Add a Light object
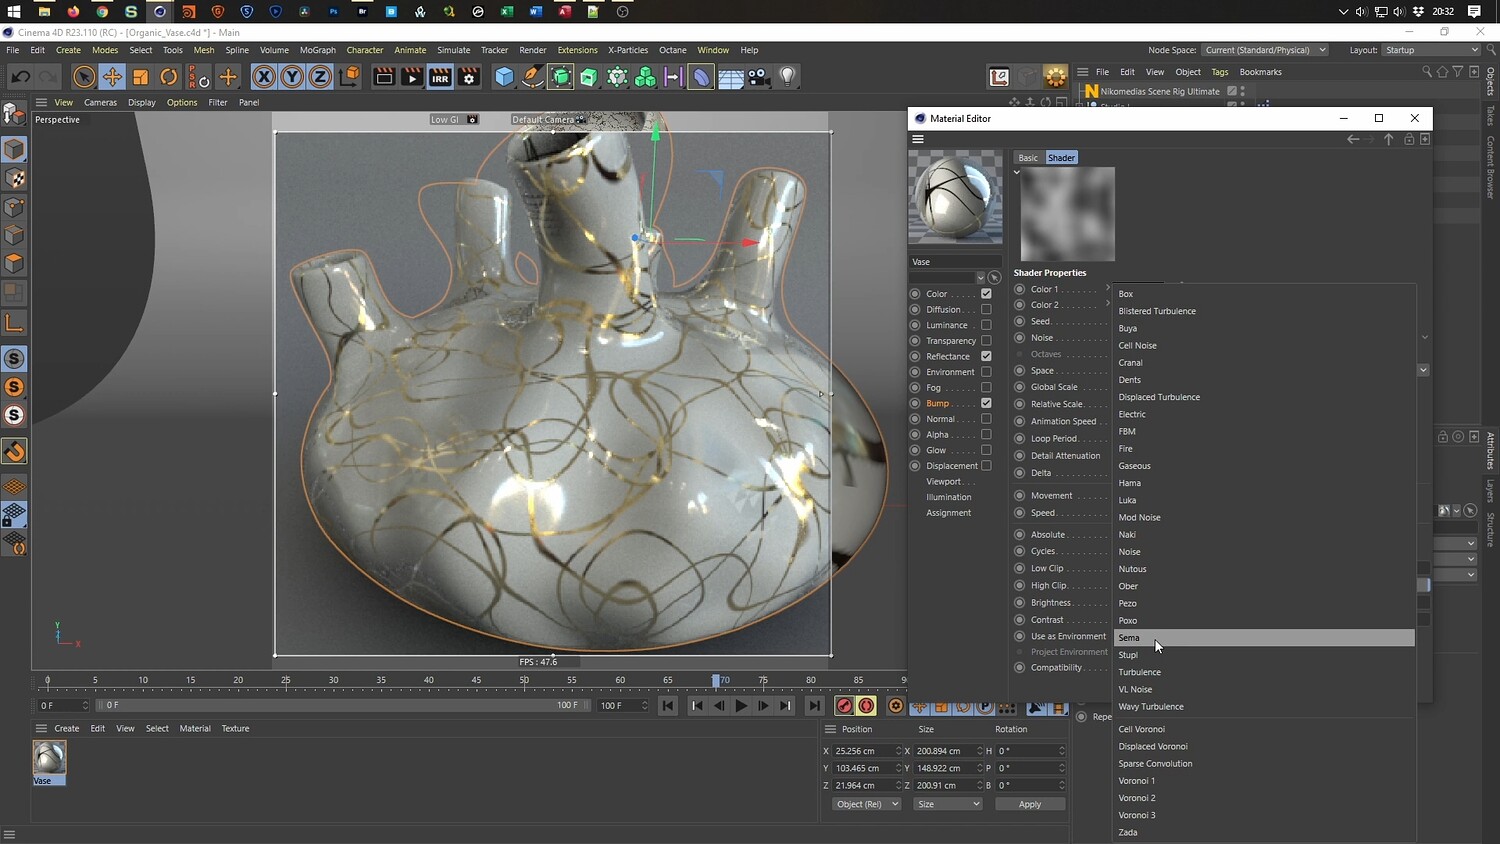Screen dimensions: 1500x844 [788, 77]
